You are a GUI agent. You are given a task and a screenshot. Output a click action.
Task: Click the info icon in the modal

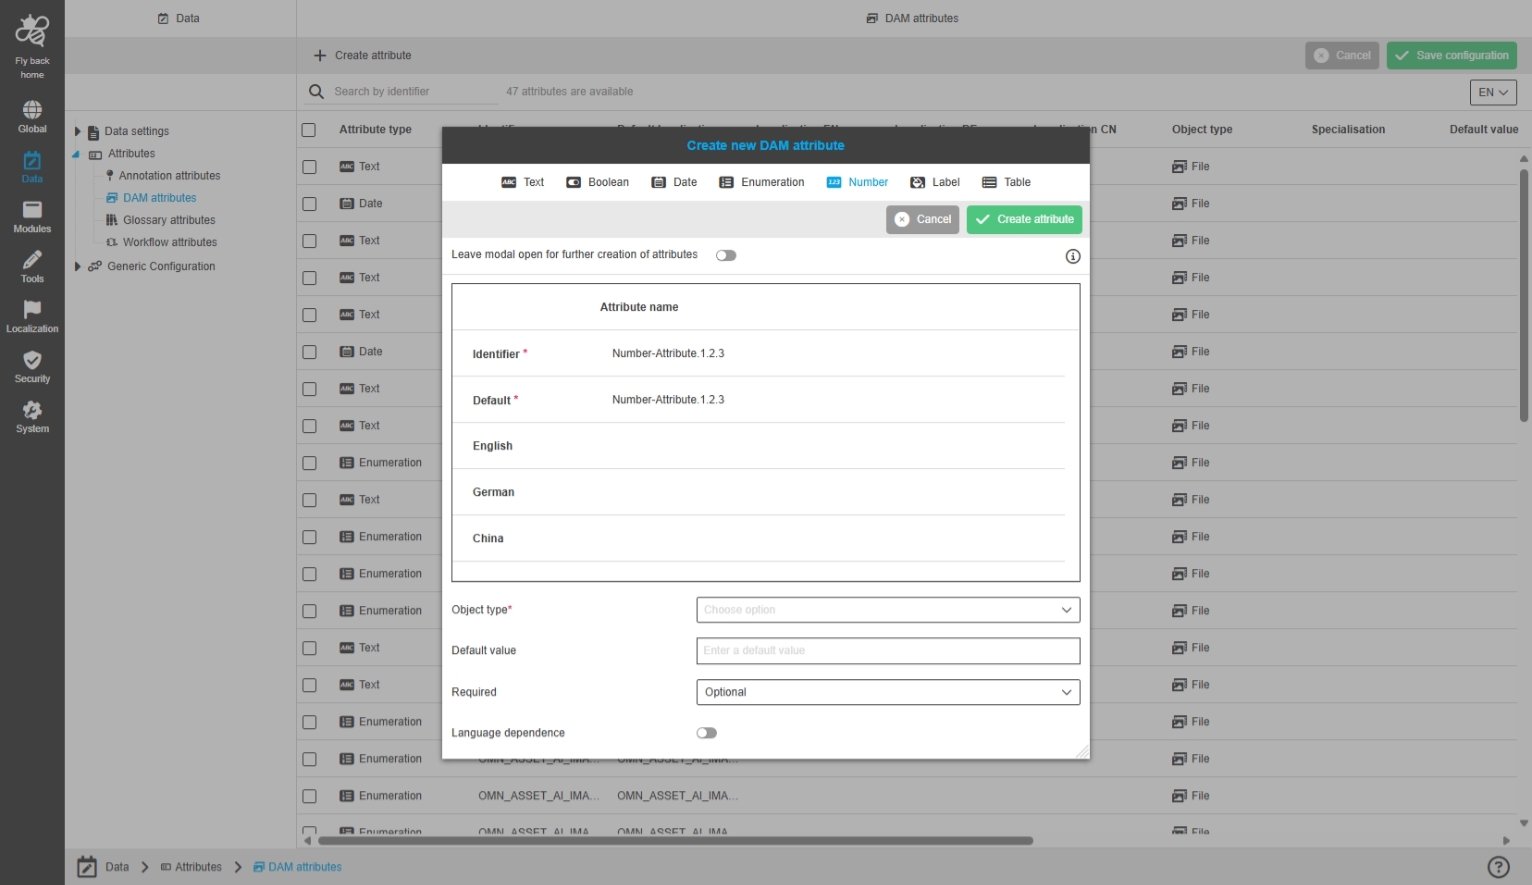[x=1072, y=256]
